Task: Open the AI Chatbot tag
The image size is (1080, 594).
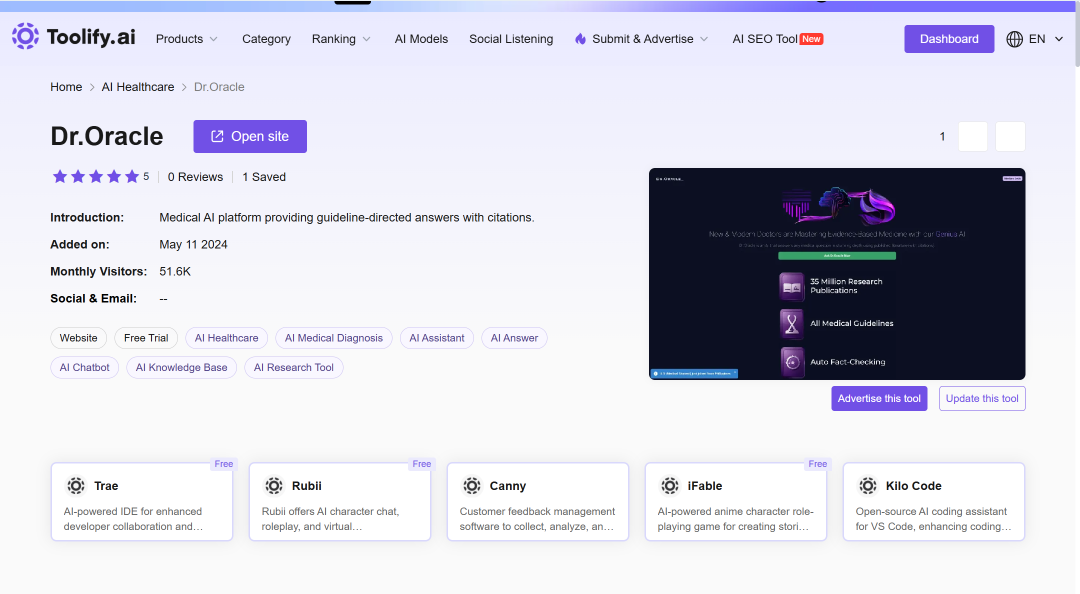Action: point(85,367)
